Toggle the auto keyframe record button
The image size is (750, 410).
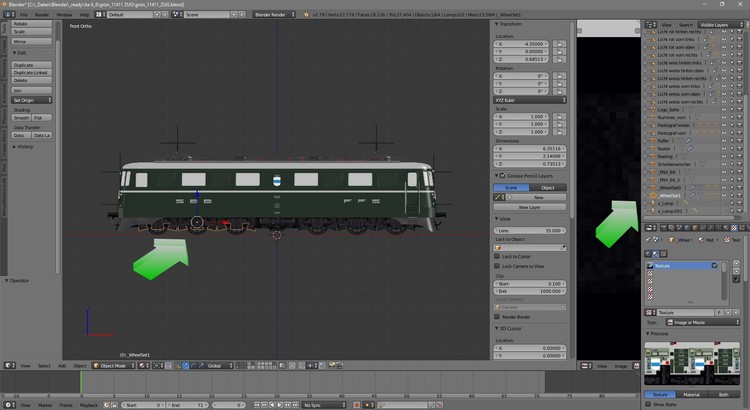click(x=356, y=405)
